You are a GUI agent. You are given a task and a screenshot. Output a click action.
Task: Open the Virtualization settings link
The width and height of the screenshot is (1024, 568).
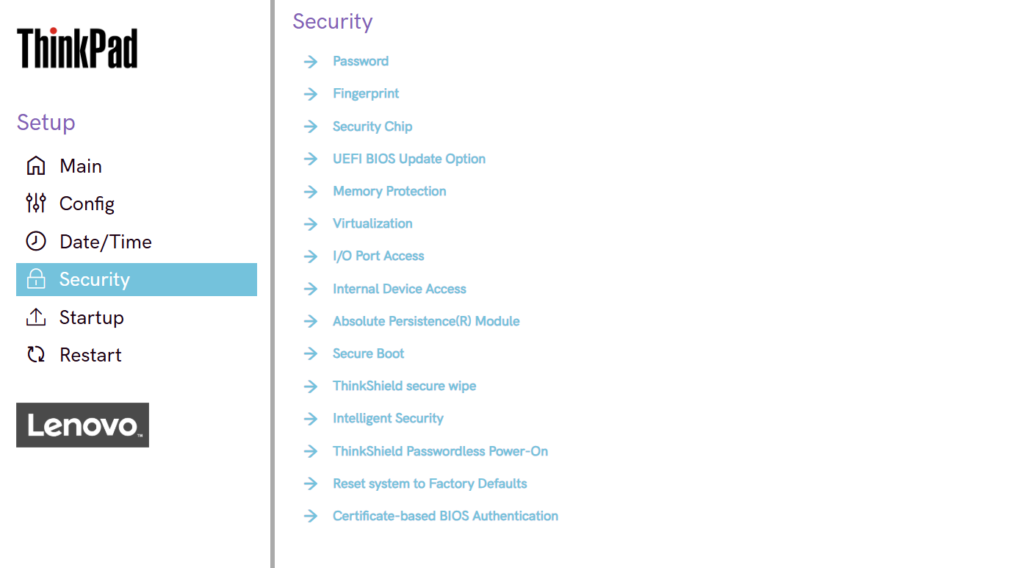(372, 224)
